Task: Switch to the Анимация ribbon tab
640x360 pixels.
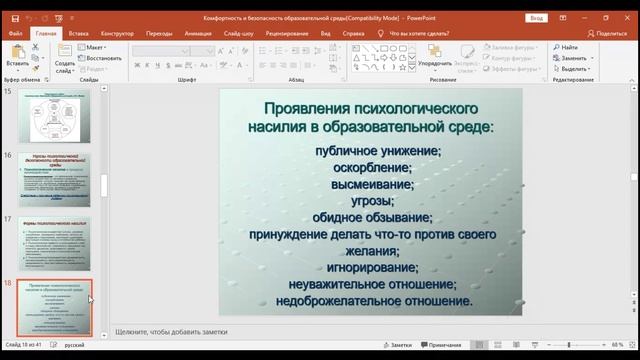Action: point(198,33)
